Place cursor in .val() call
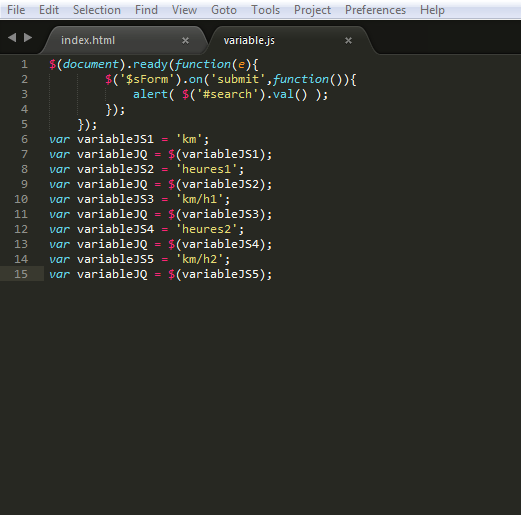The width and height of the screenshot is (521, 515). click(x=287, y=94)
